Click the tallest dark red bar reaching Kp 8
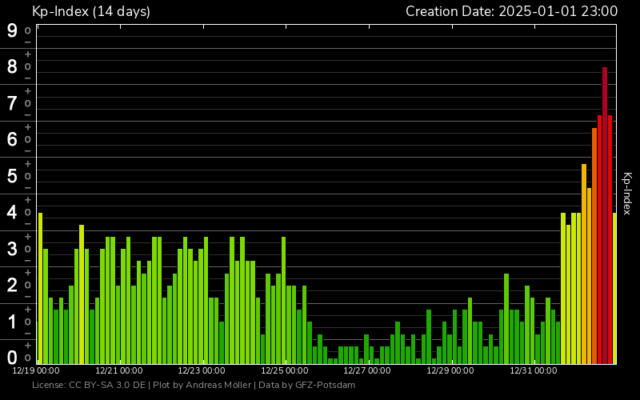The image size is (640, 400). point(605,215)
